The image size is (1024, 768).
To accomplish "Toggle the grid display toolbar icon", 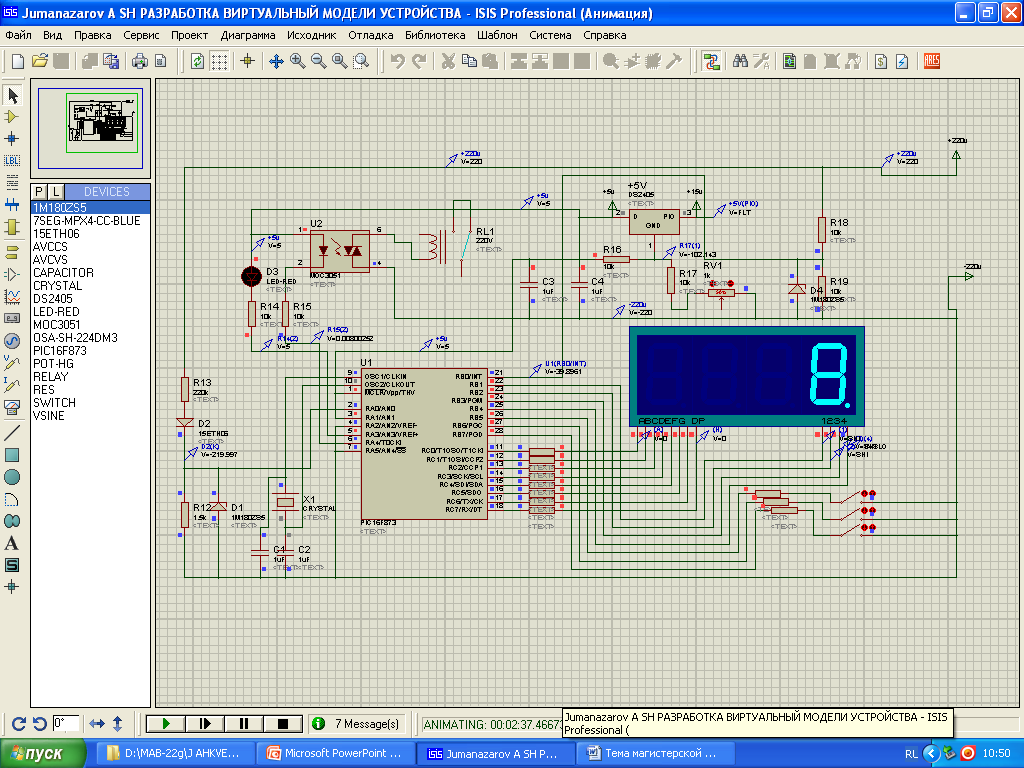I will coord(219,61).
